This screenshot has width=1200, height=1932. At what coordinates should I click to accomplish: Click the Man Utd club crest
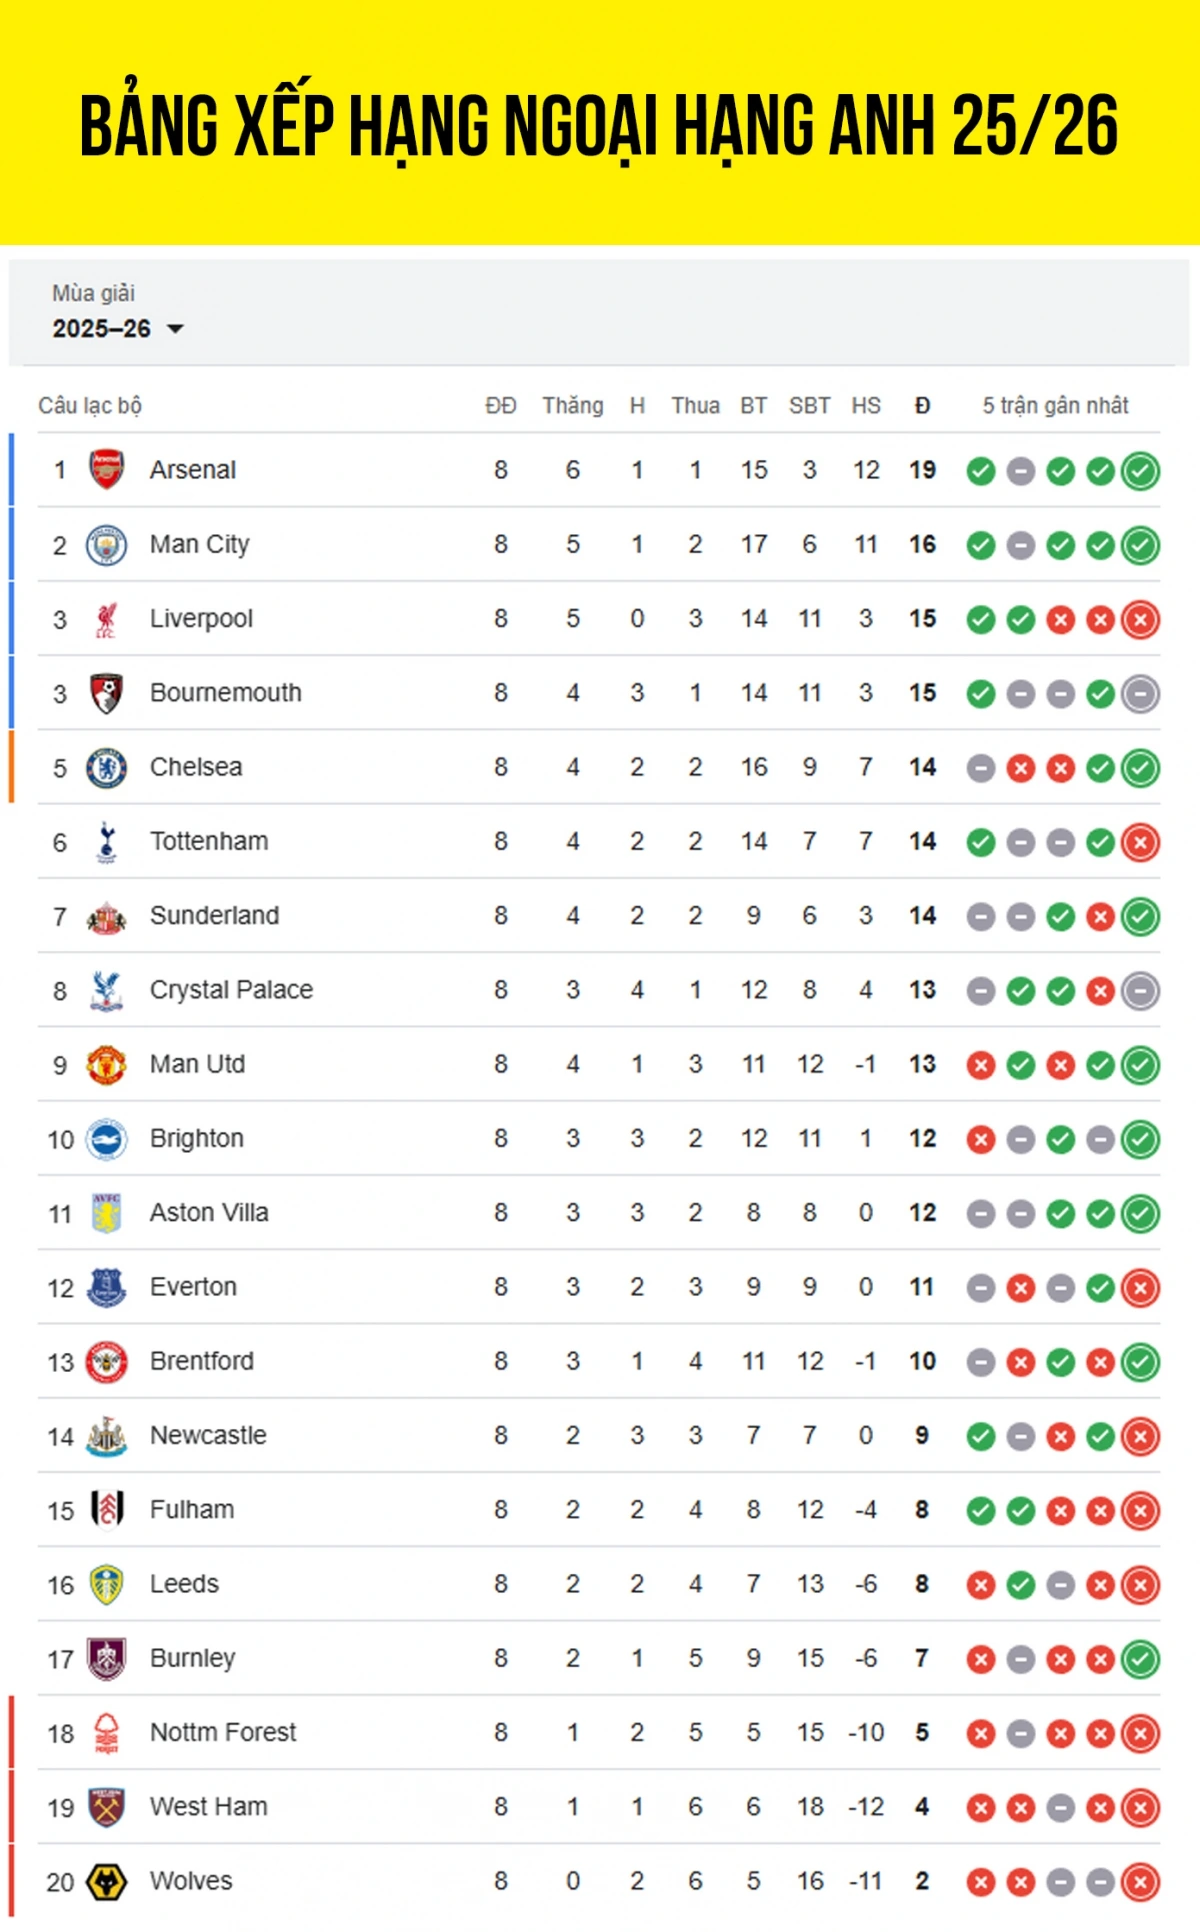coord(106,1065)
